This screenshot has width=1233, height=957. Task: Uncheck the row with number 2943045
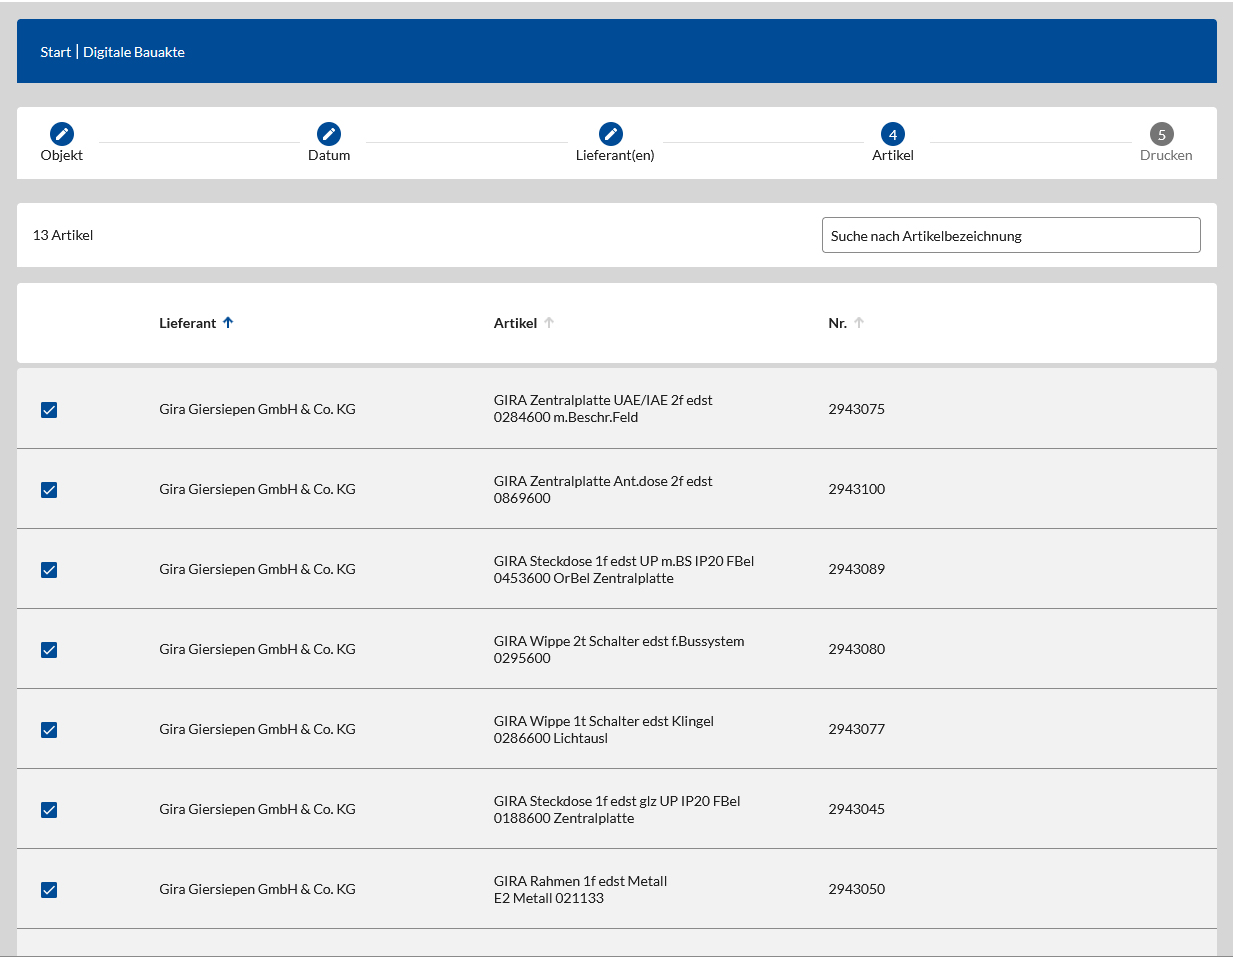(49, 810)
